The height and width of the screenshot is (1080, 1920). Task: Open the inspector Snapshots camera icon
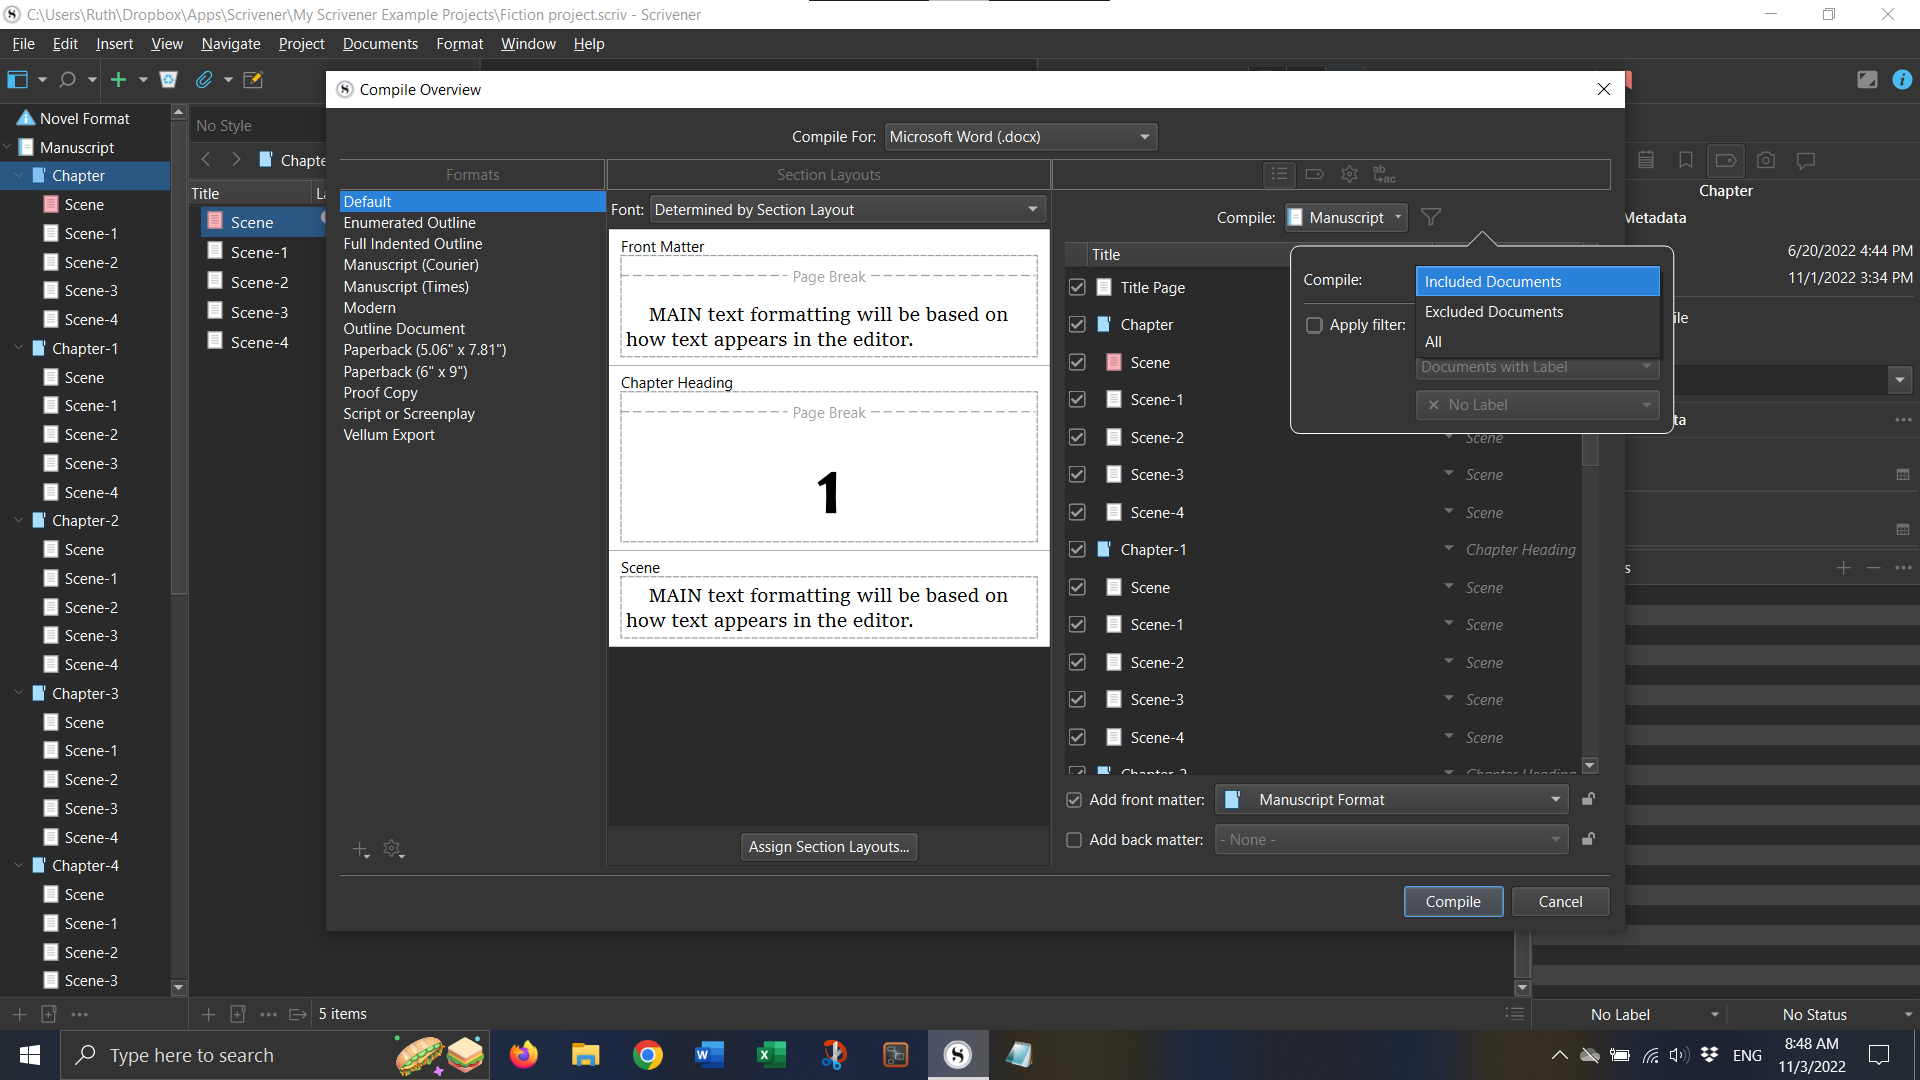(x=1766, y=160)
